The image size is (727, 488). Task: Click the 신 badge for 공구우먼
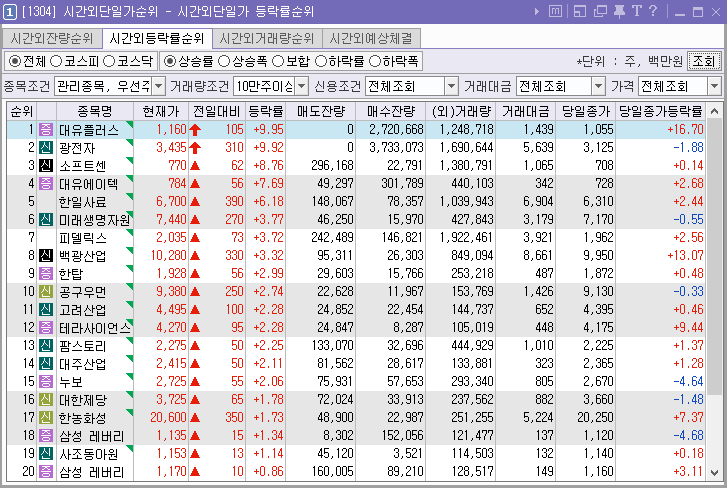46,292
